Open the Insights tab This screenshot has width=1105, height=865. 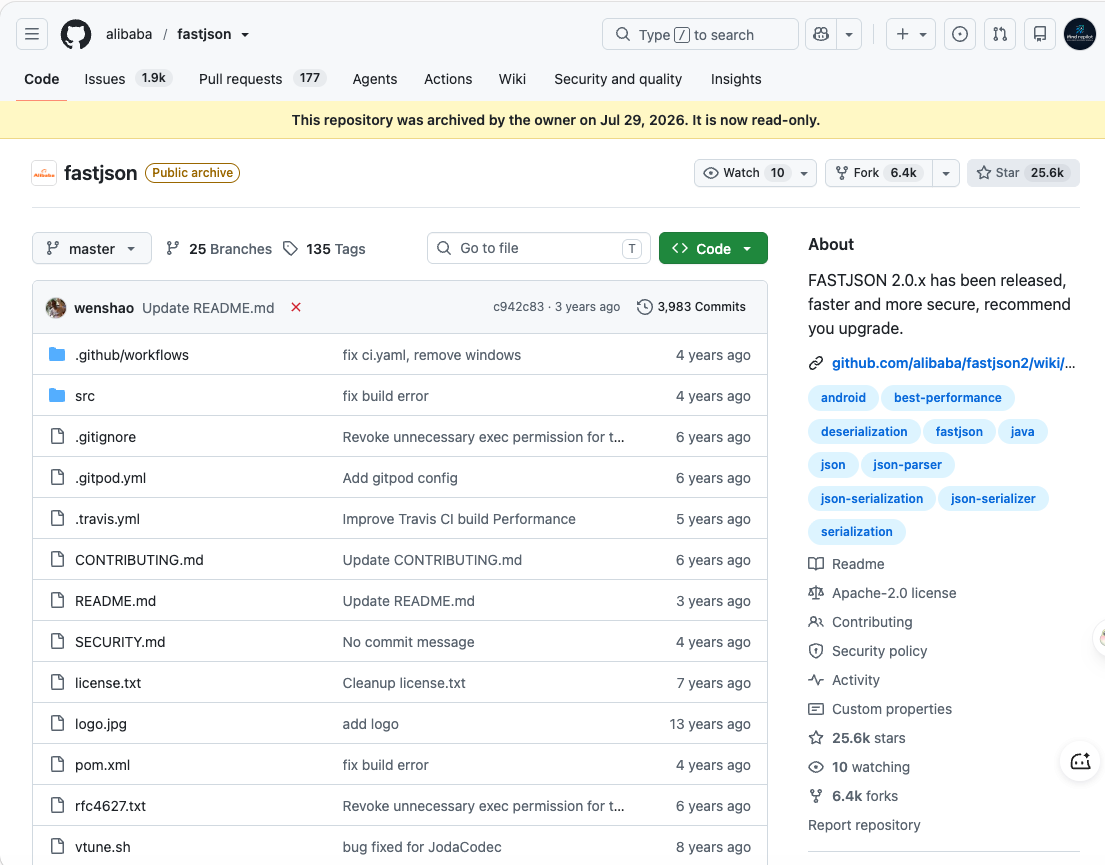(x=736, y=79)
